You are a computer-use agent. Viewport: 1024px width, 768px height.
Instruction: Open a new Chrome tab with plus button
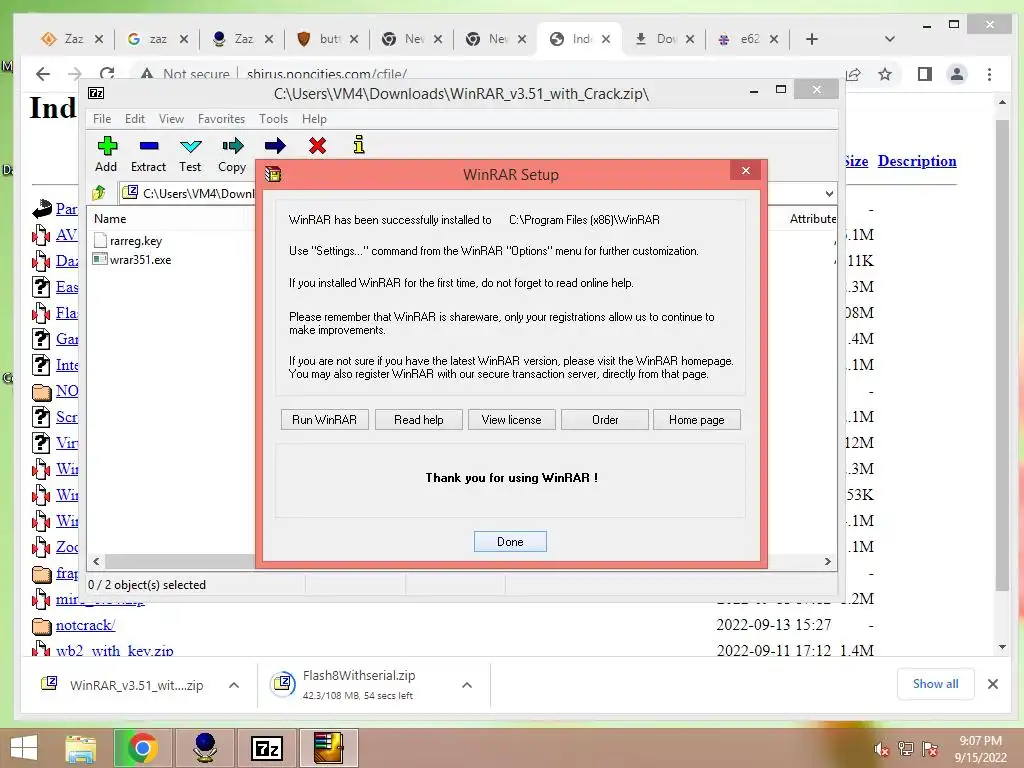812,39
